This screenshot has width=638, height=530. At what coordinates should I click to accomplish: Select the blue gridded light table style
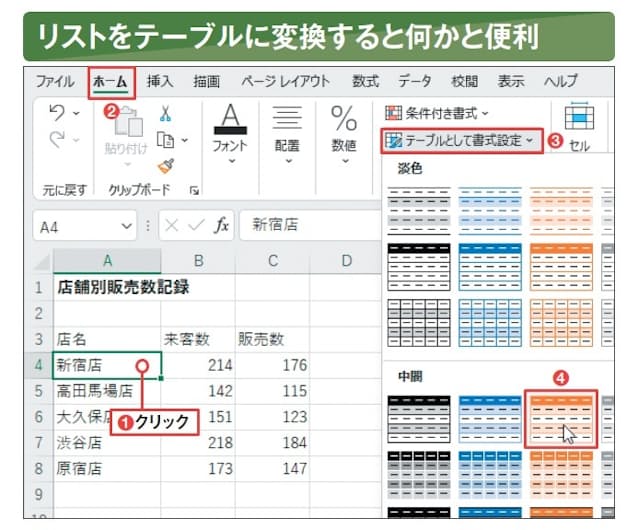490,323
